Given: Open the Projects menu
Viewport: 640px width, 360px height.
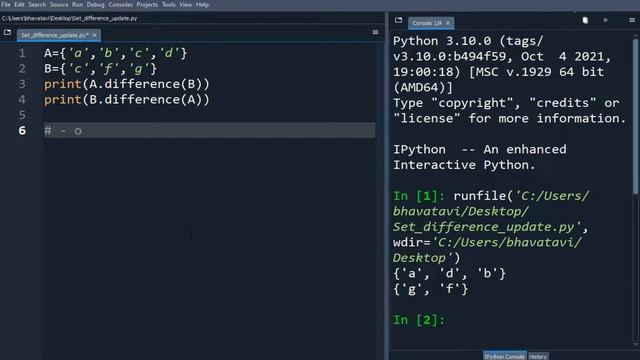Looking at the screenshot, I should [147, 4].
